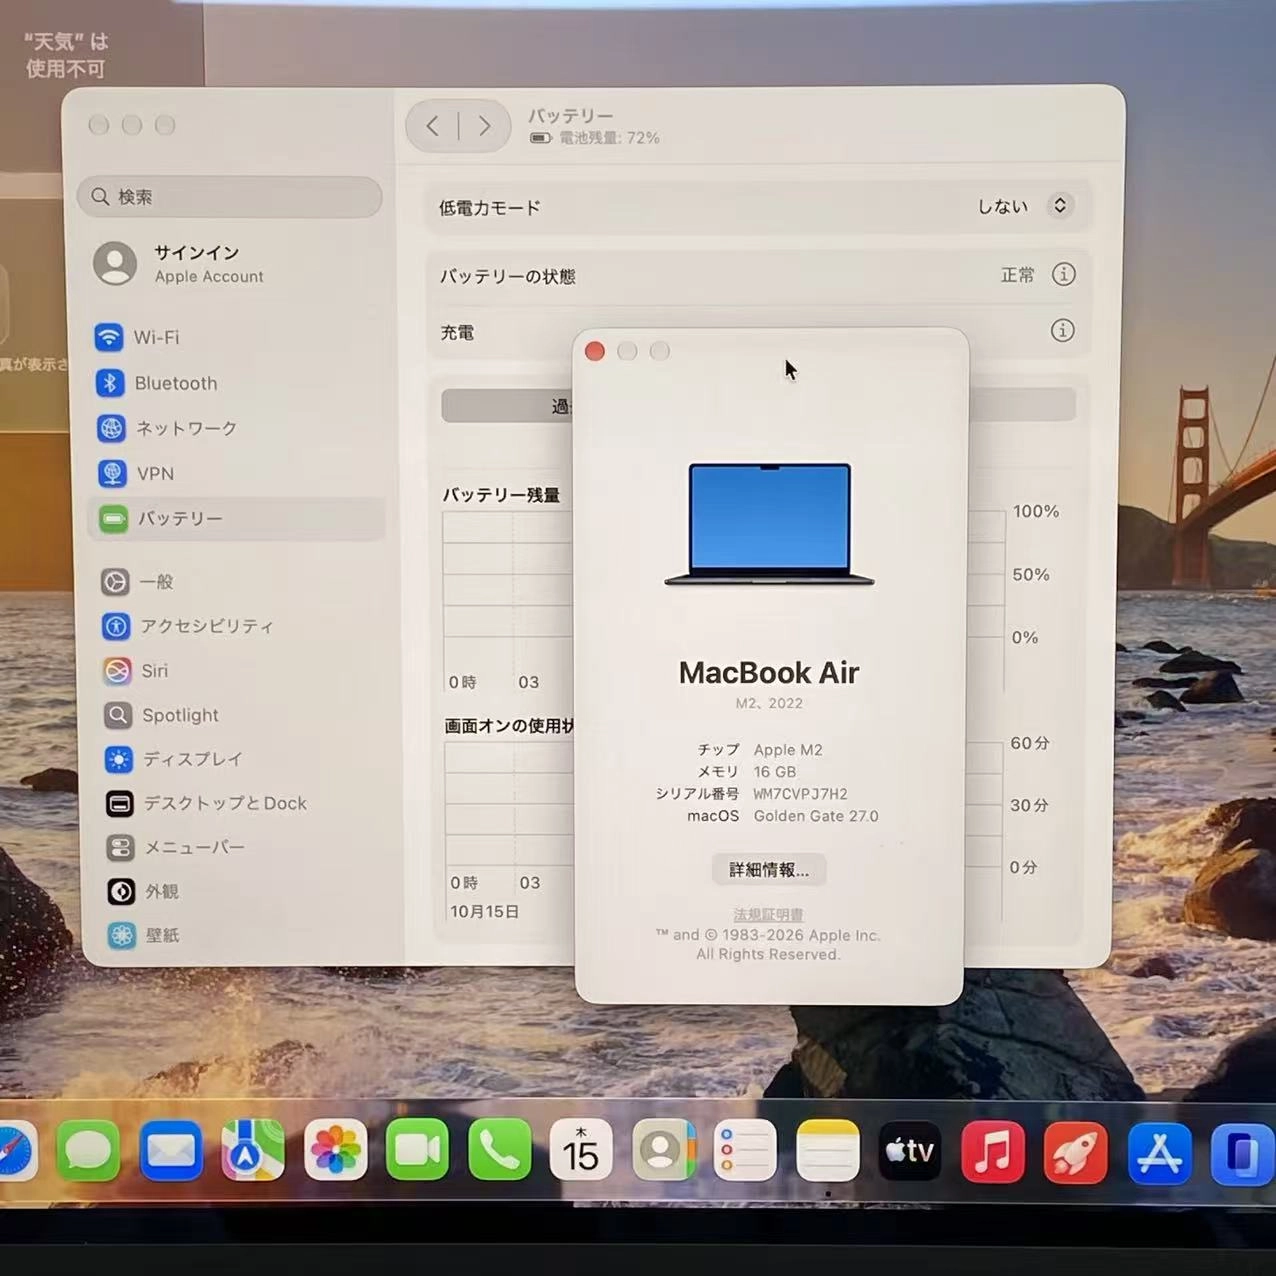Open Contacts from the Dock
1276x1276 pixels.
tap(663, 1151)
